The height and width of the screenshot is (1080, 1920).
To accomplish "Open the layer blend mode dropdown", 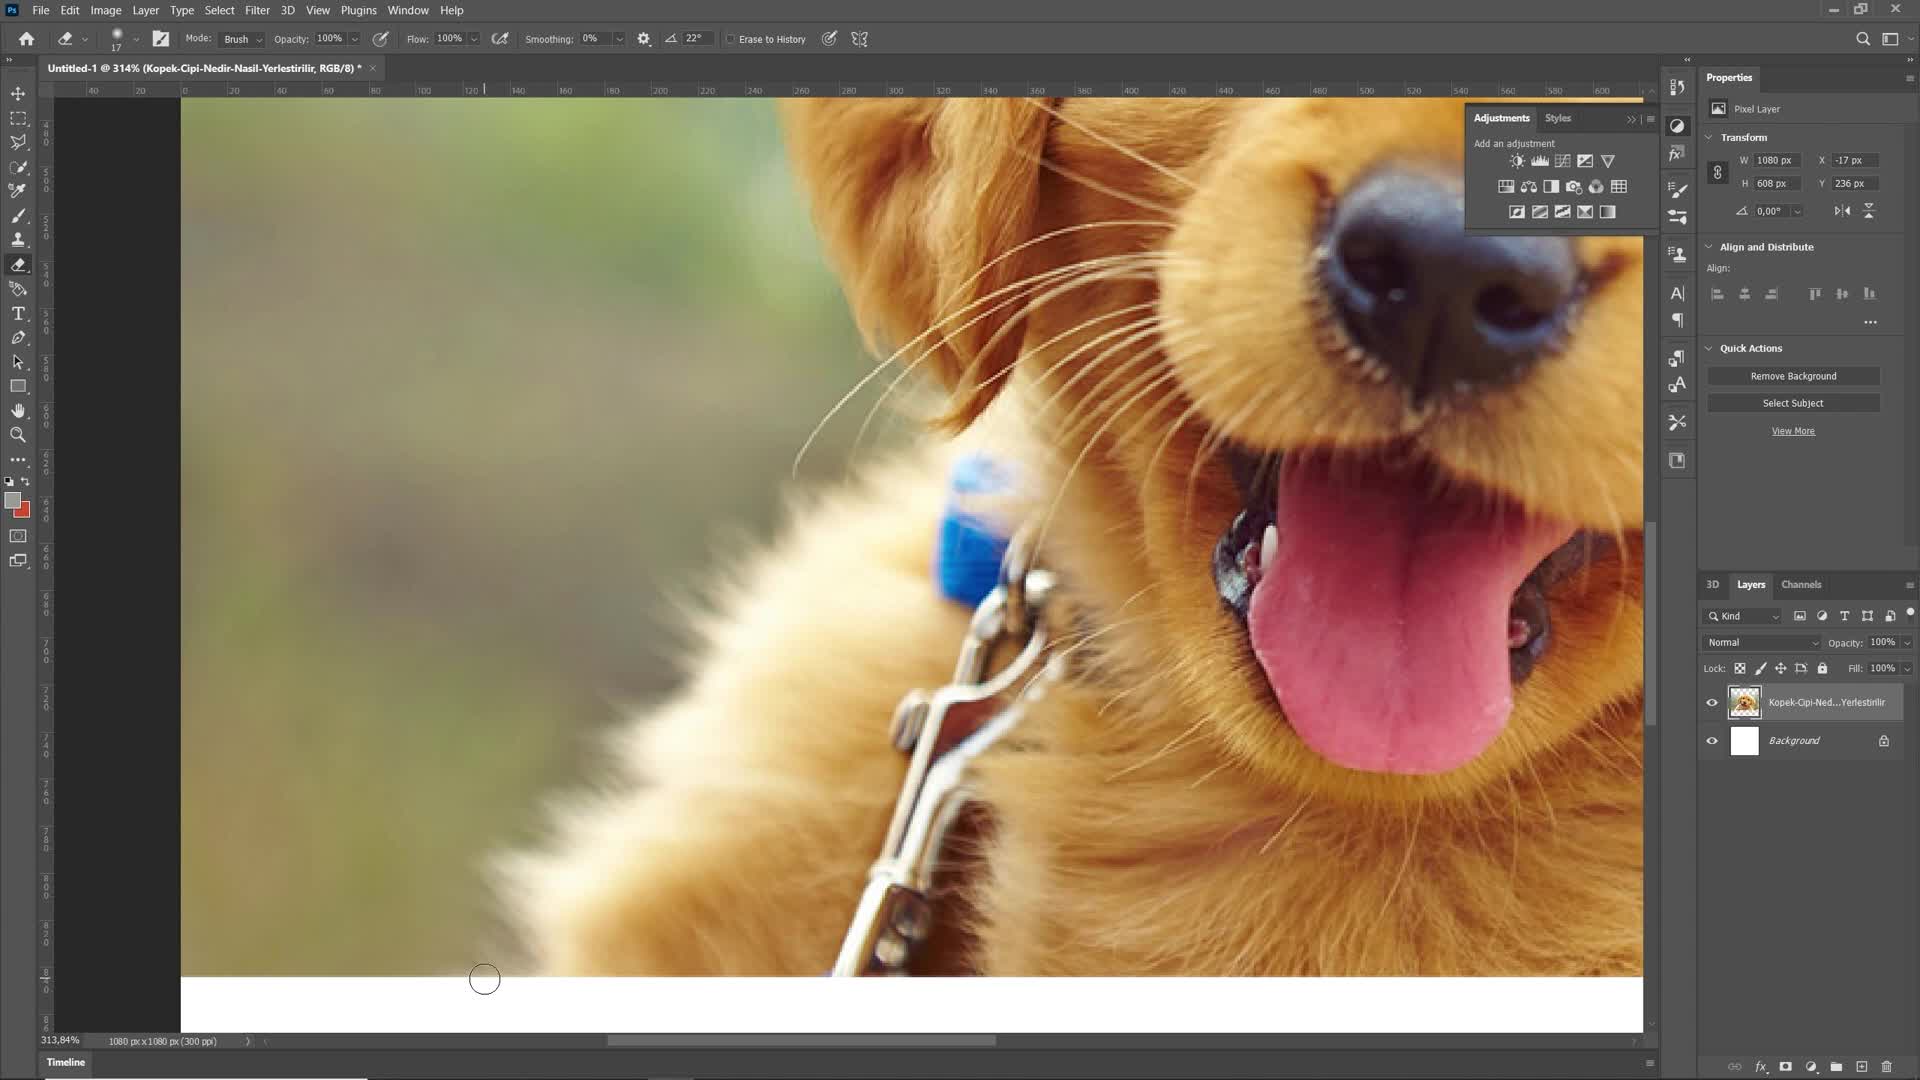I will [1762, 643].
